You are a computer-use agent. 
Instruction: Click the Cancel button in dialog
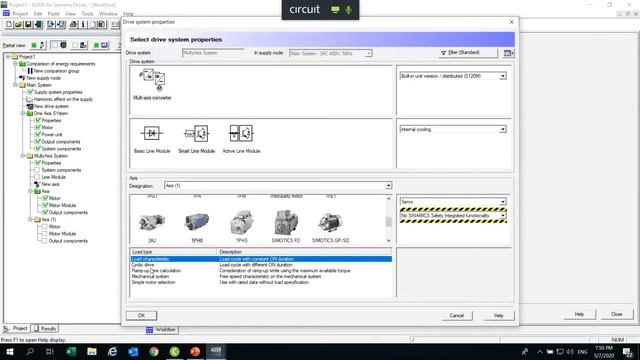(x=457, y=316)
